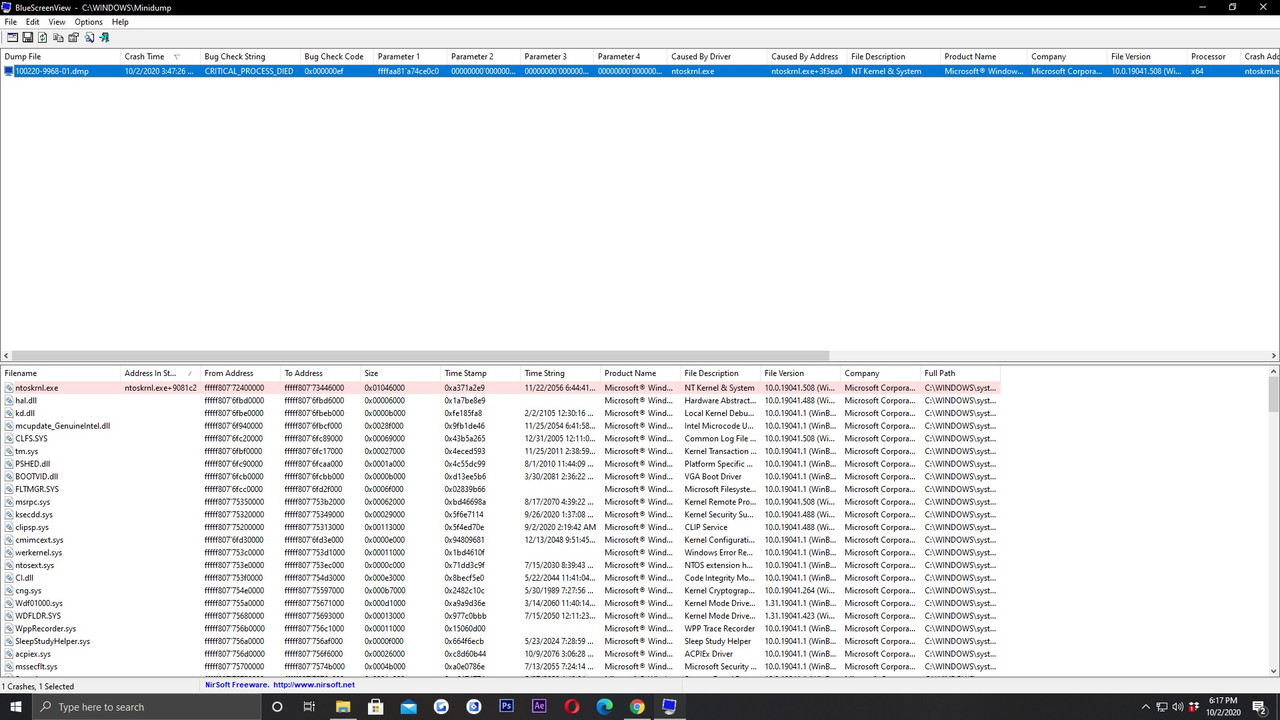Open the Windows Start menu
1280x720 pixels.
point(15,706)
